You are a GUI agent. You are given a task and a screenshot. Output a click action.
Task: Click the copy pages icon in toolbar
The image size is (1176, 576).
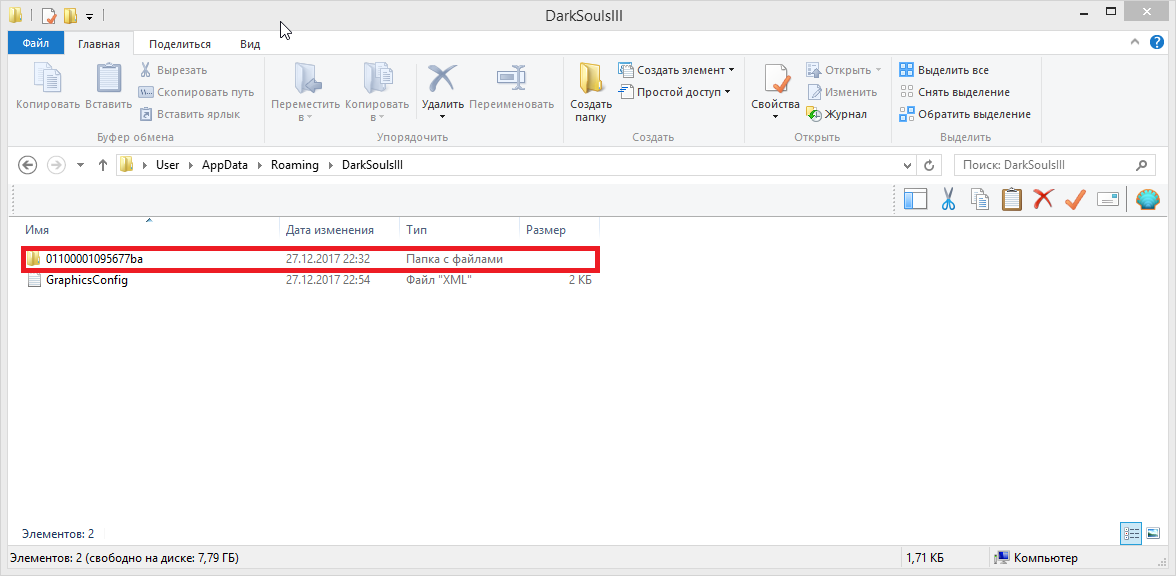pos(980,199)
